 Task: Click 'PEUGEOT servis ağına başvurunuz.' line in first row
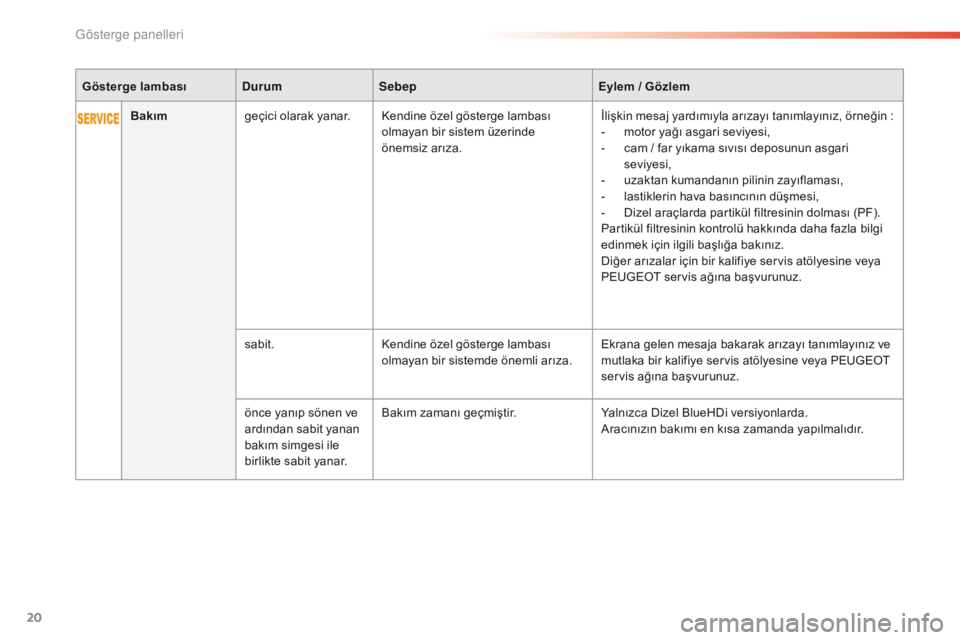click(x=701, y=277)
